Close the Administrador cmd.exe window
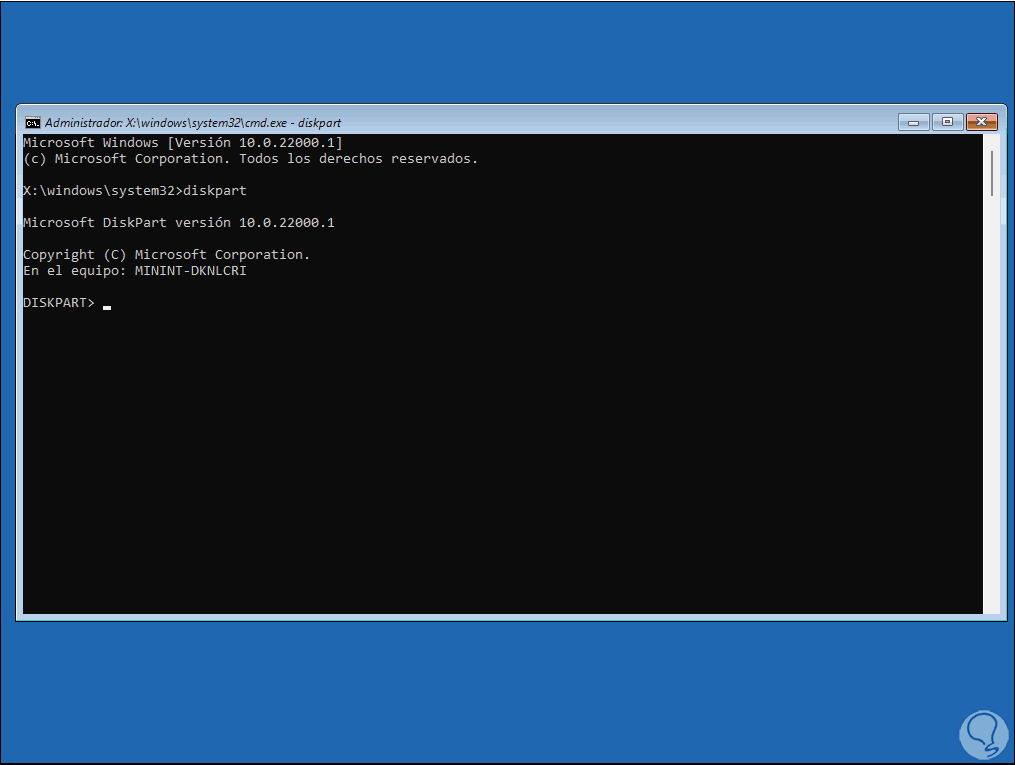 pos(981,122)
